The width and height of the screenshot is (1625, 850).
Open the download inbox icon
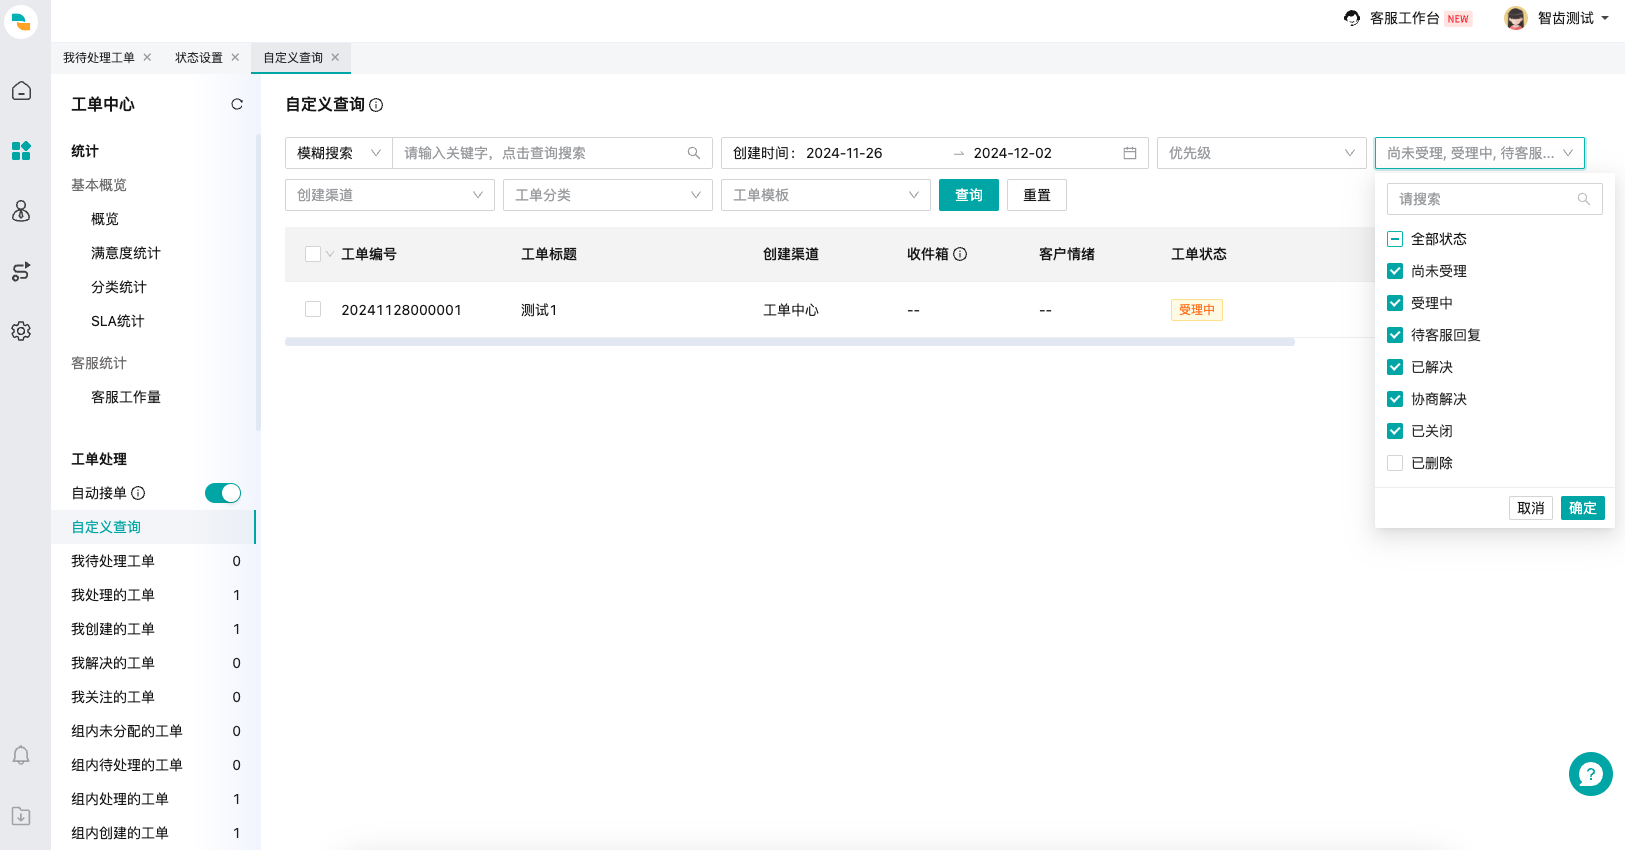click(x=21, y=815)
